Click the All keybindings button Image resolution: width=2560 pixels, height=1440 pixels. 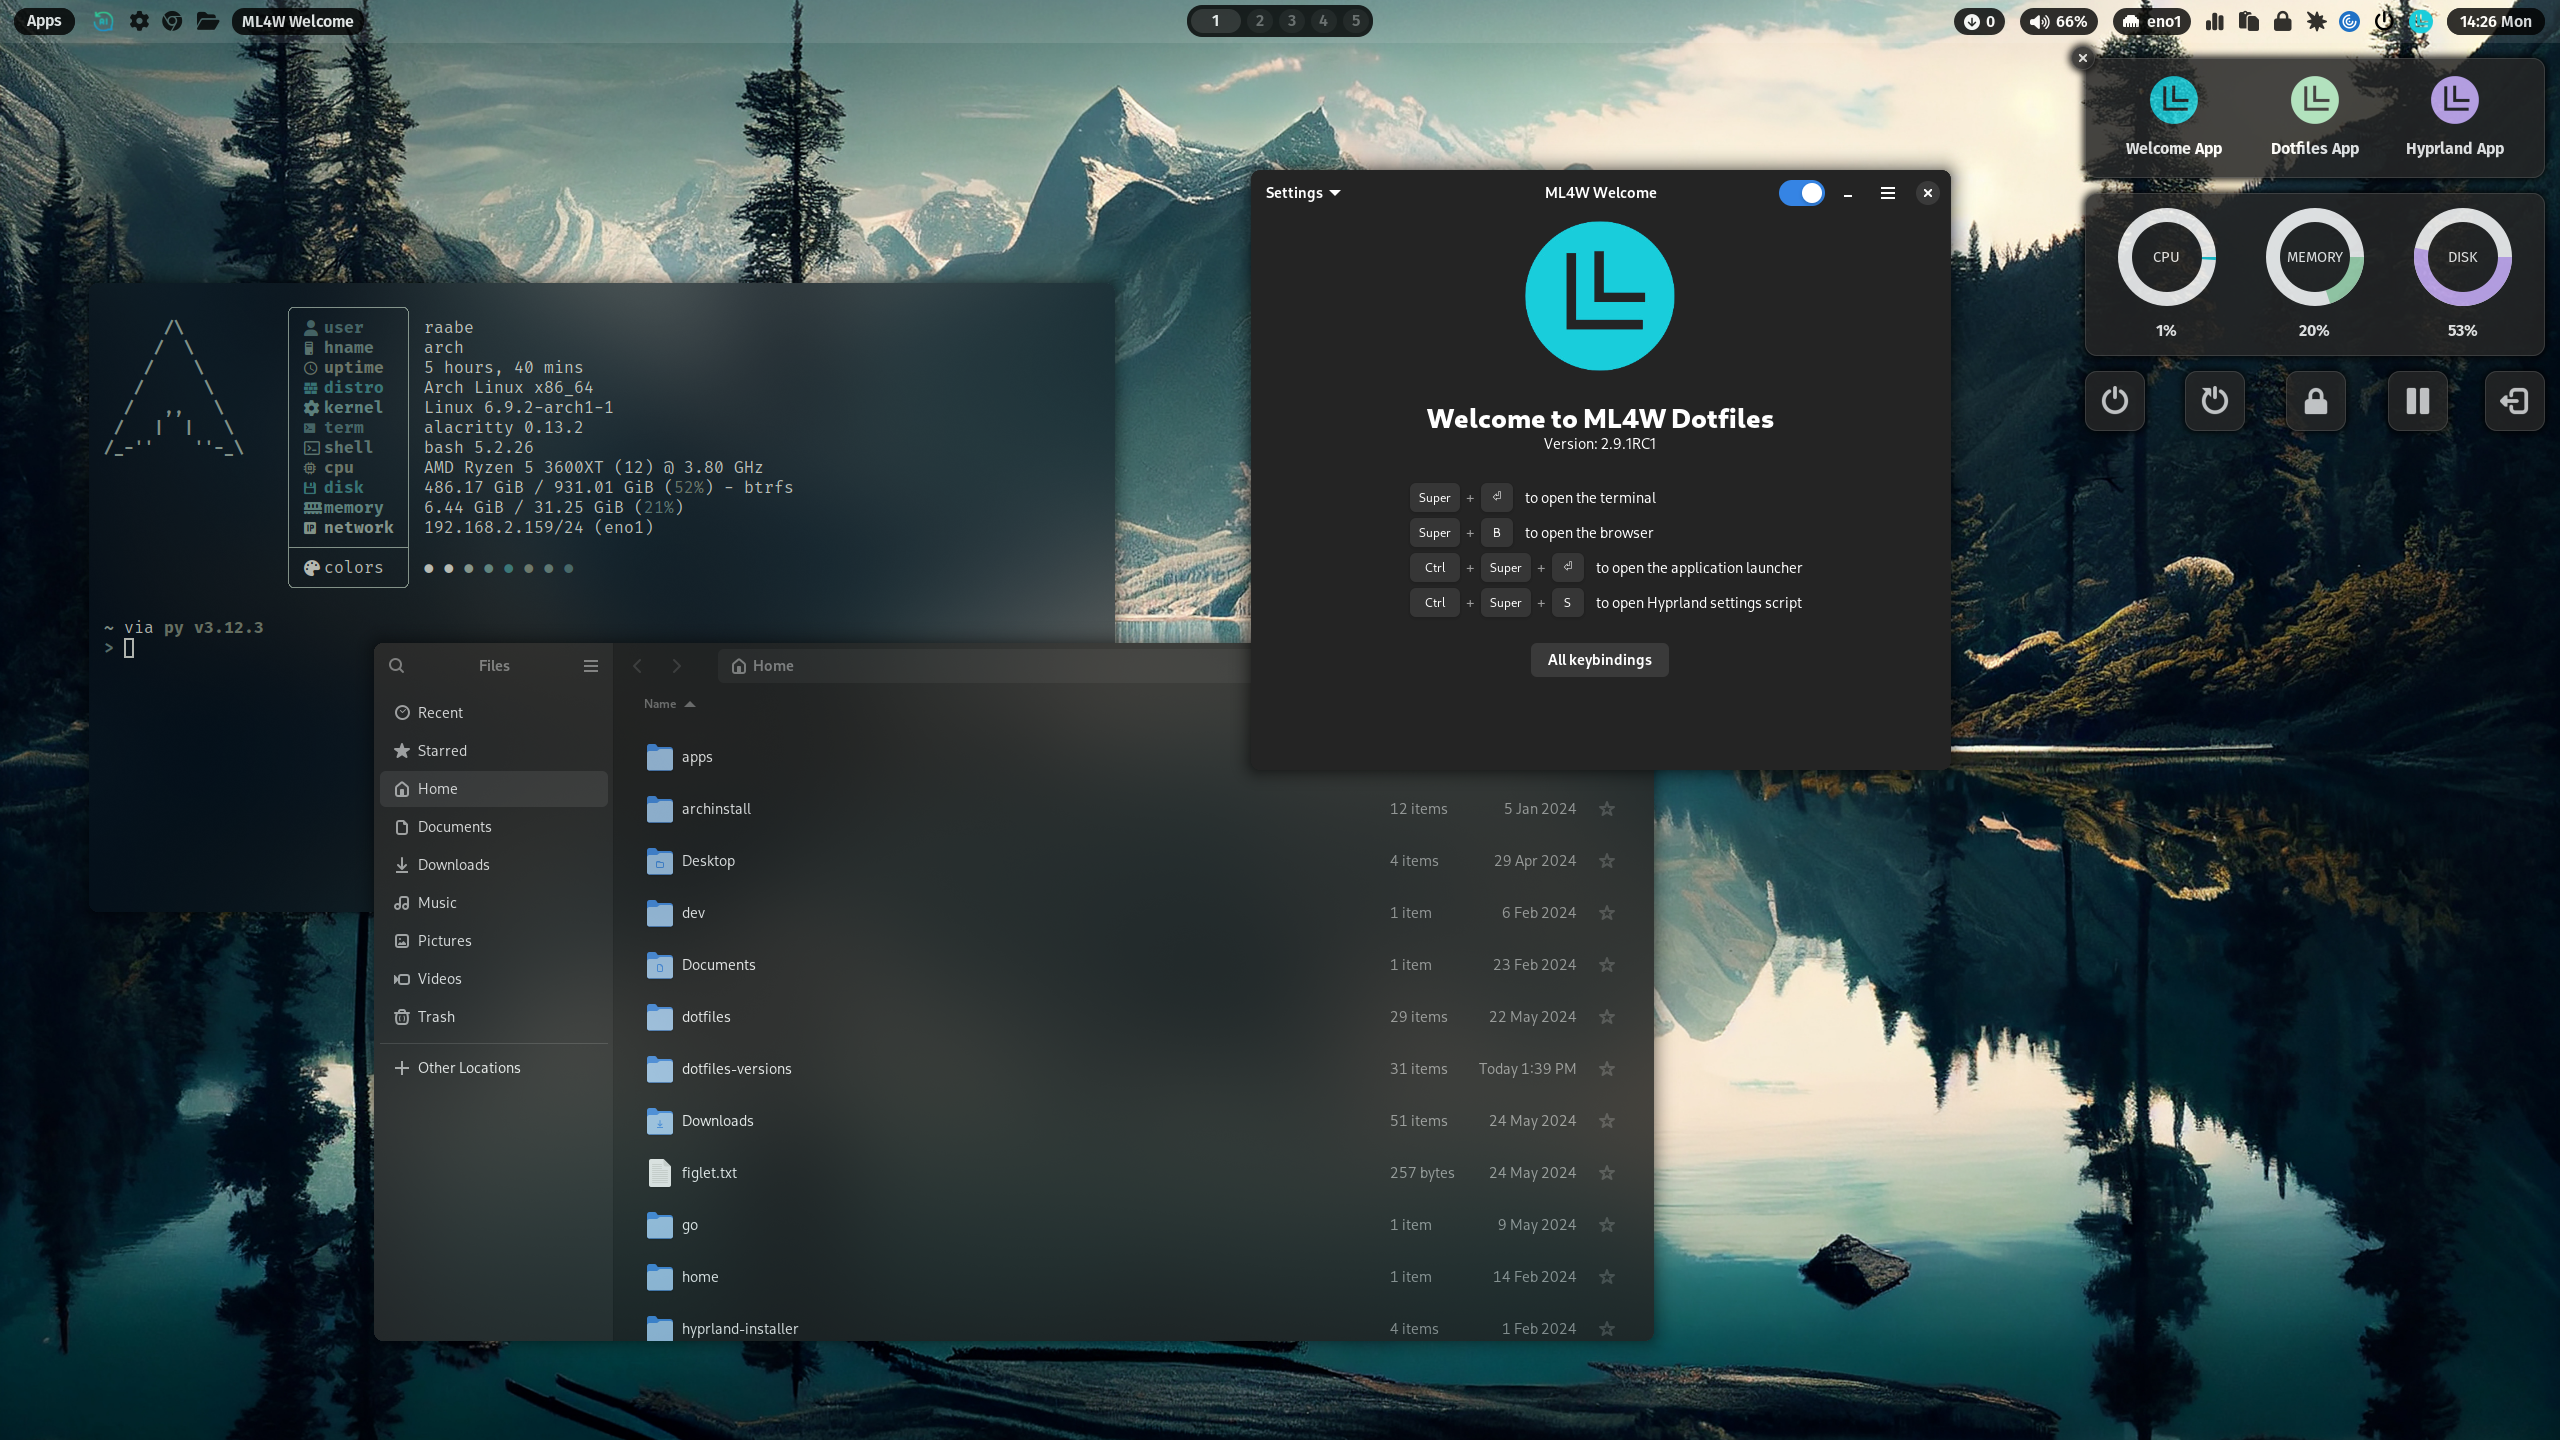tap(1598, 659)
